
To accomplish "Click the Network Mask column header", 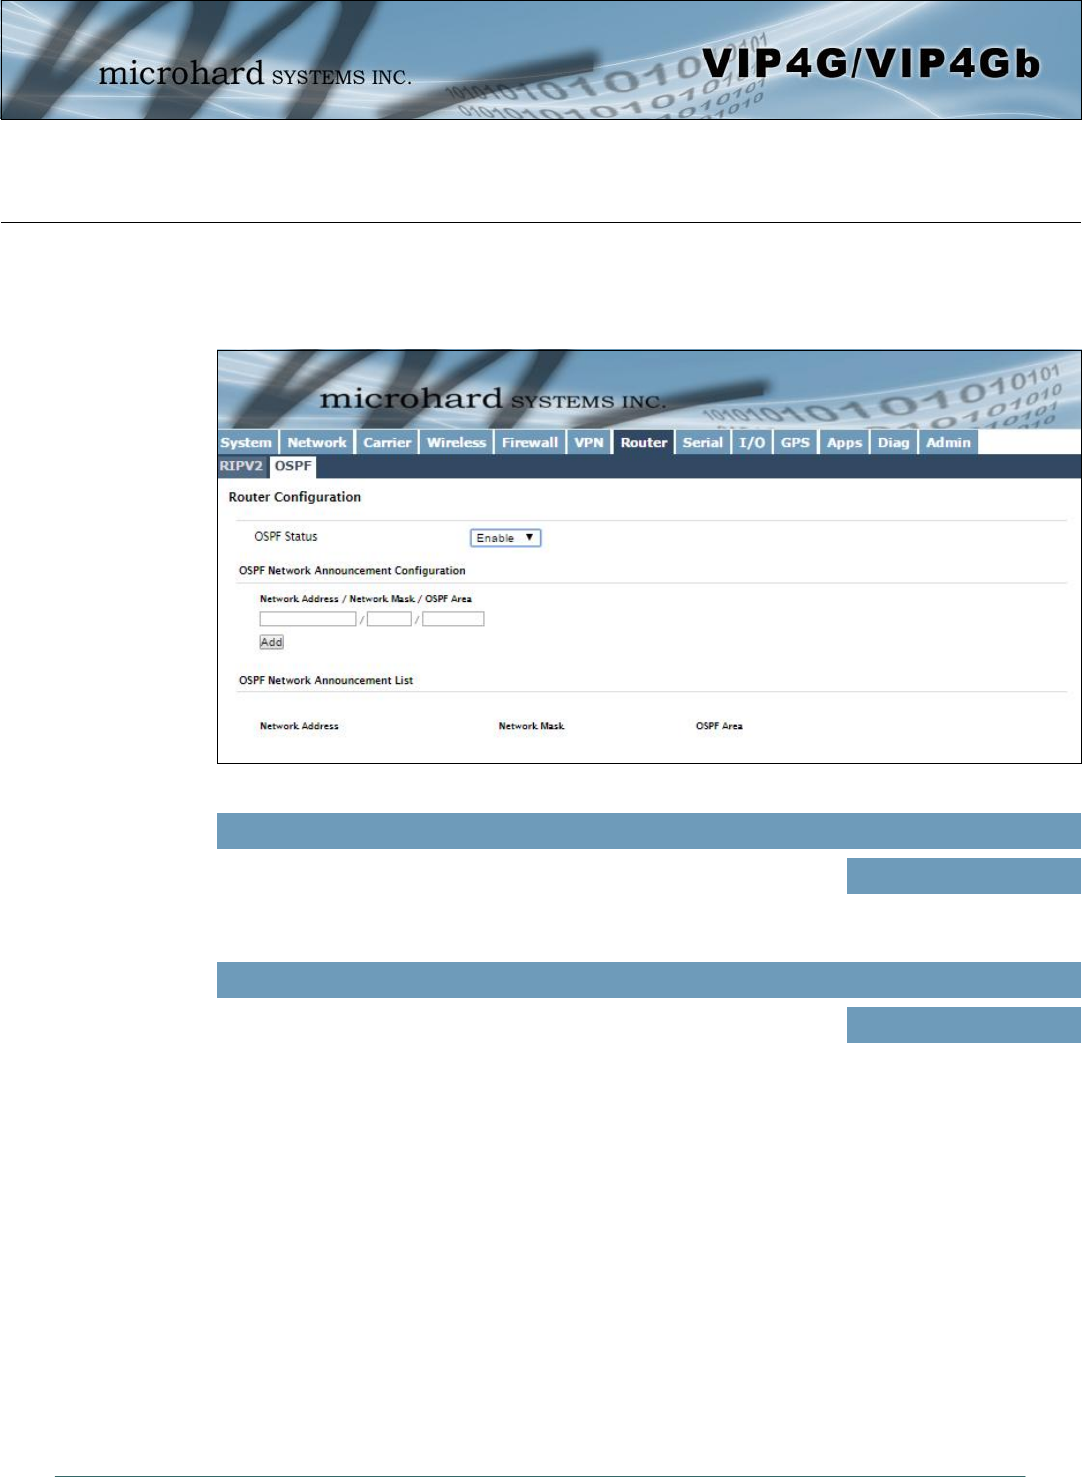I will [x=531, y=726].
